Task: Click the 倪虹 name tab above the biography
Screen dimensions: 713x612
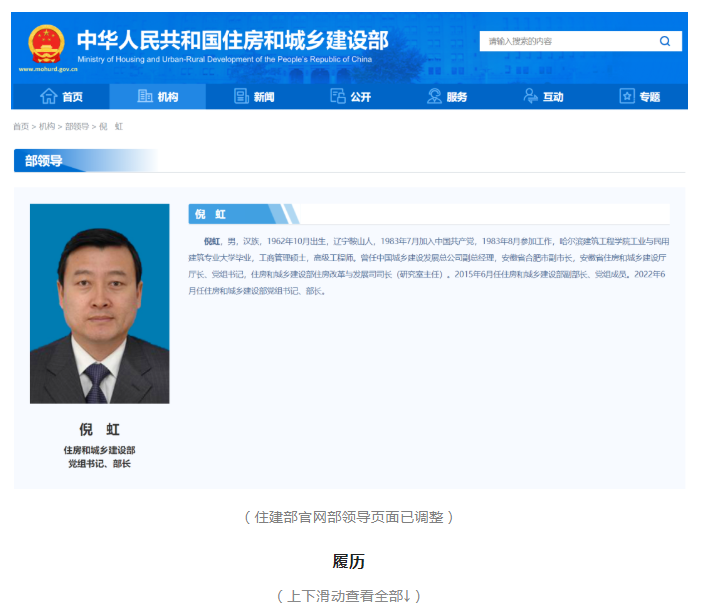Action: (214, 214)
